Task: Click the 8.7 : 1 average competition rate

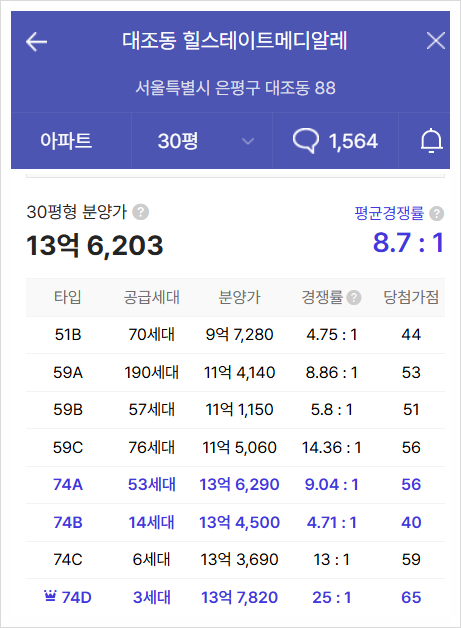Action: (x=408, y=243)
